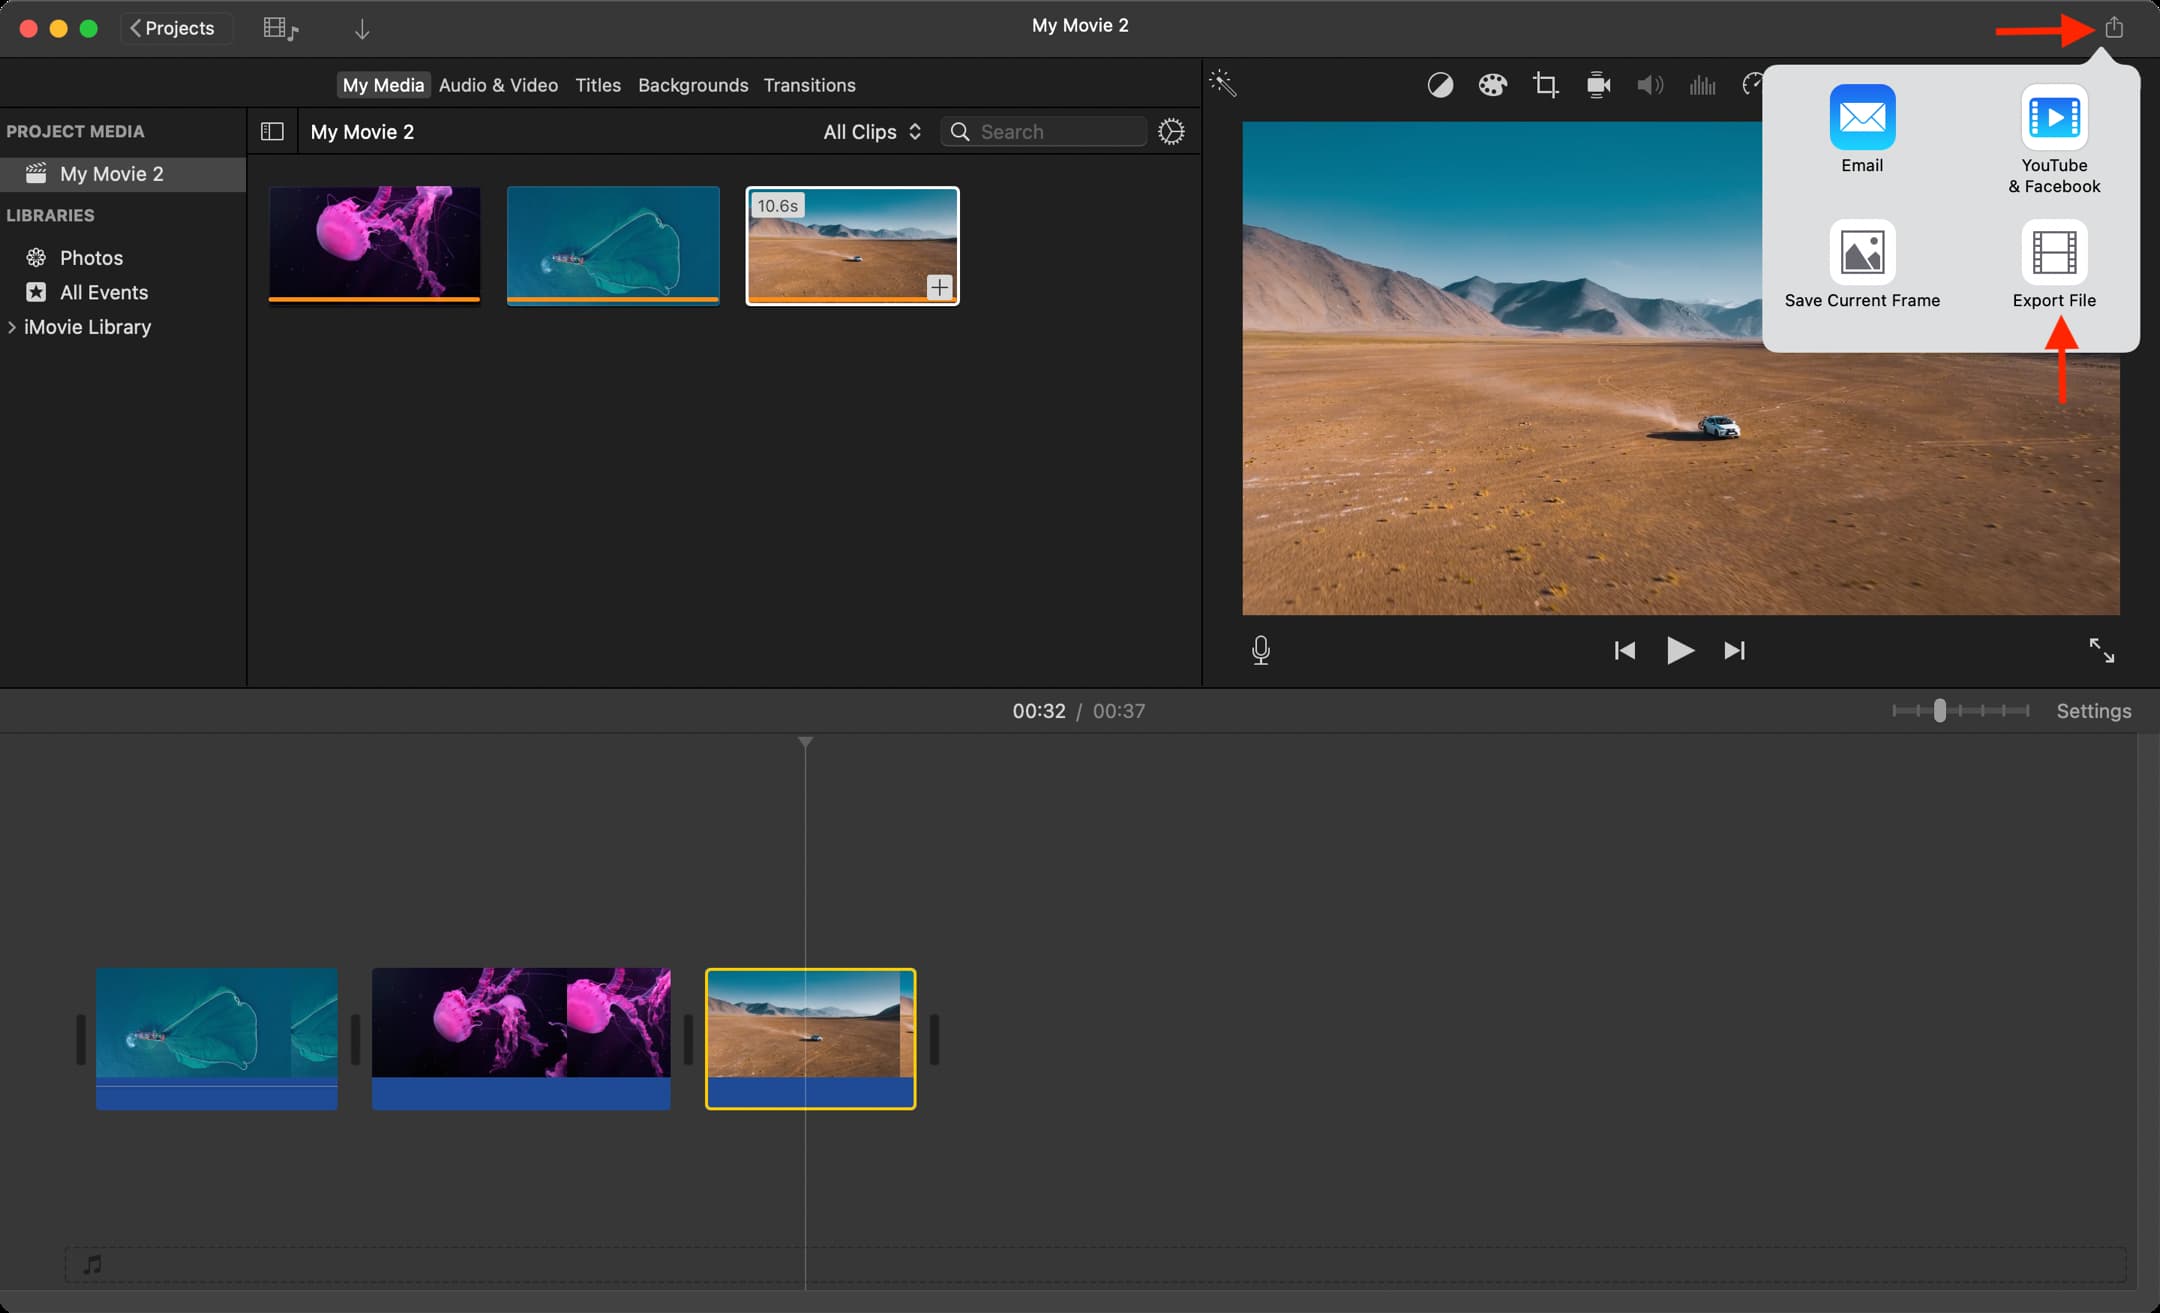The height and width of the screenshot is (1313, 2160).
Task: Adjust the timeline zoom slider
Action: 1940,710
